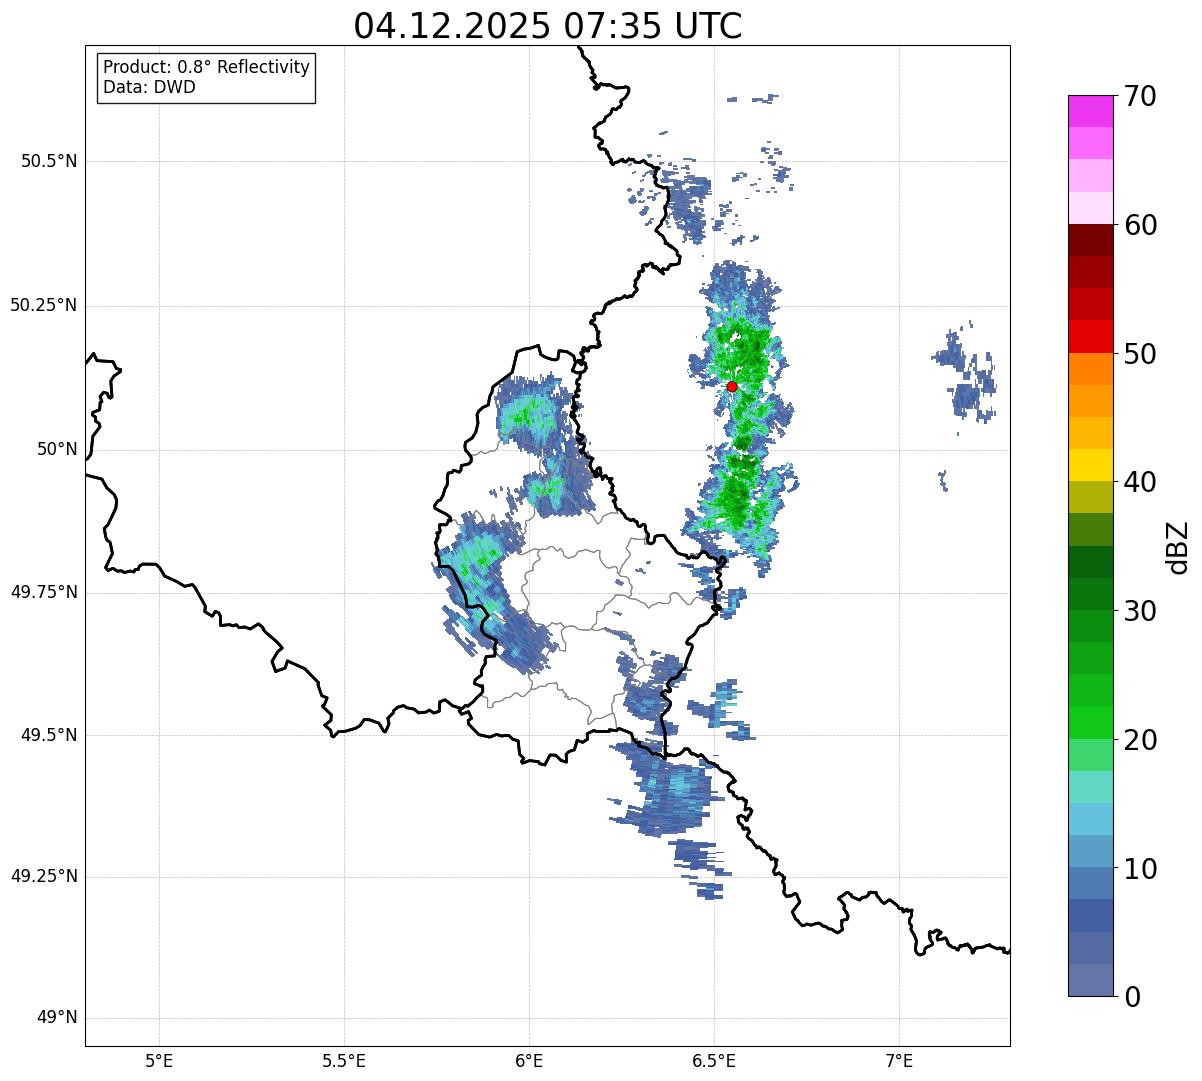Click the 'Data: DWD' text
This screenshot has width=1202, height=1081.
(x=149, y=87)
